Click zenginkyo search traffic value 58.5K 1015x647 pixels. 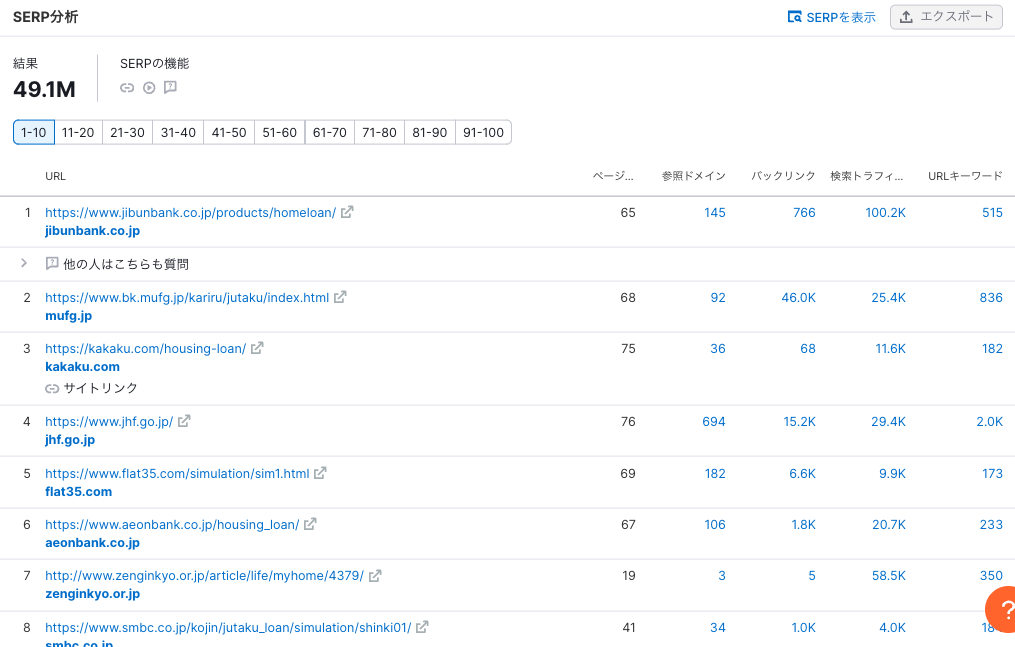point(889,575)
